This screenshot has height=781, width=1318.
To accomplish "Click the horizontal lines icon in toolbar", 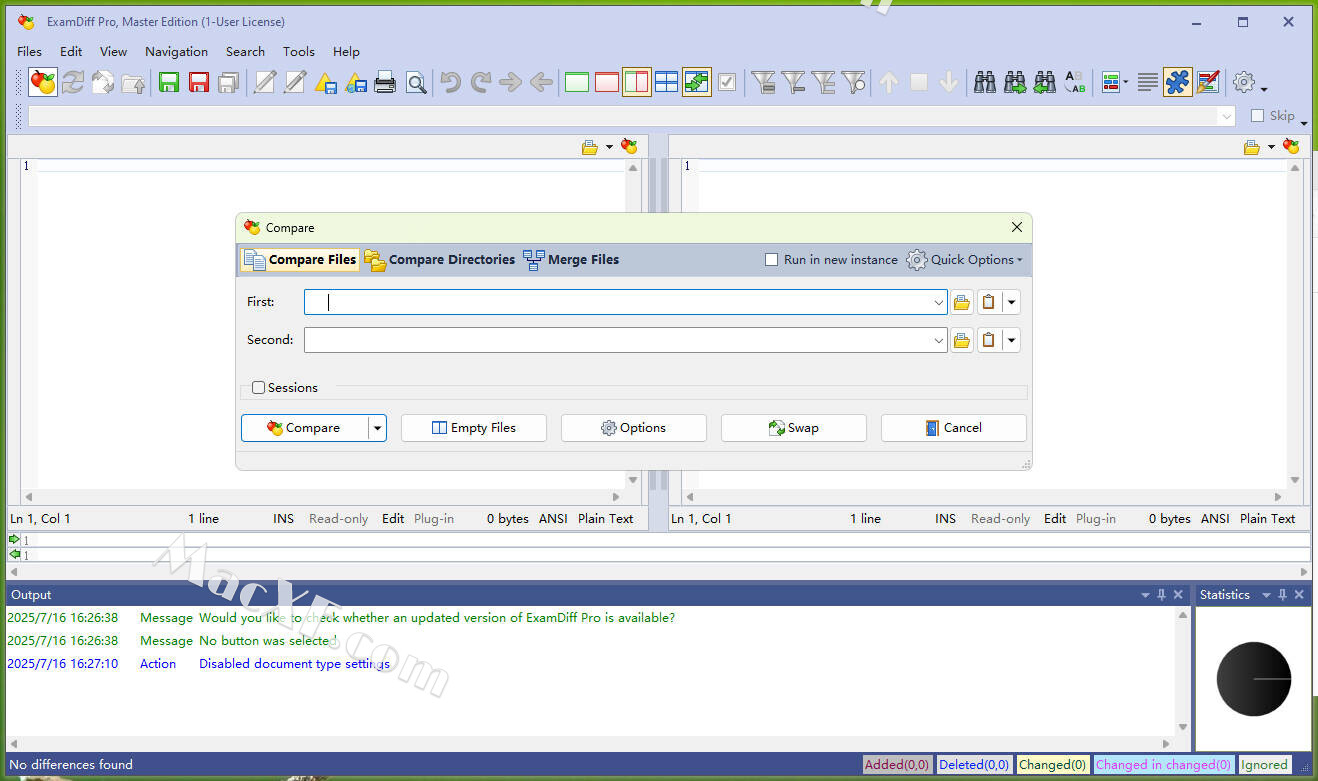I will coord(1148,83).
